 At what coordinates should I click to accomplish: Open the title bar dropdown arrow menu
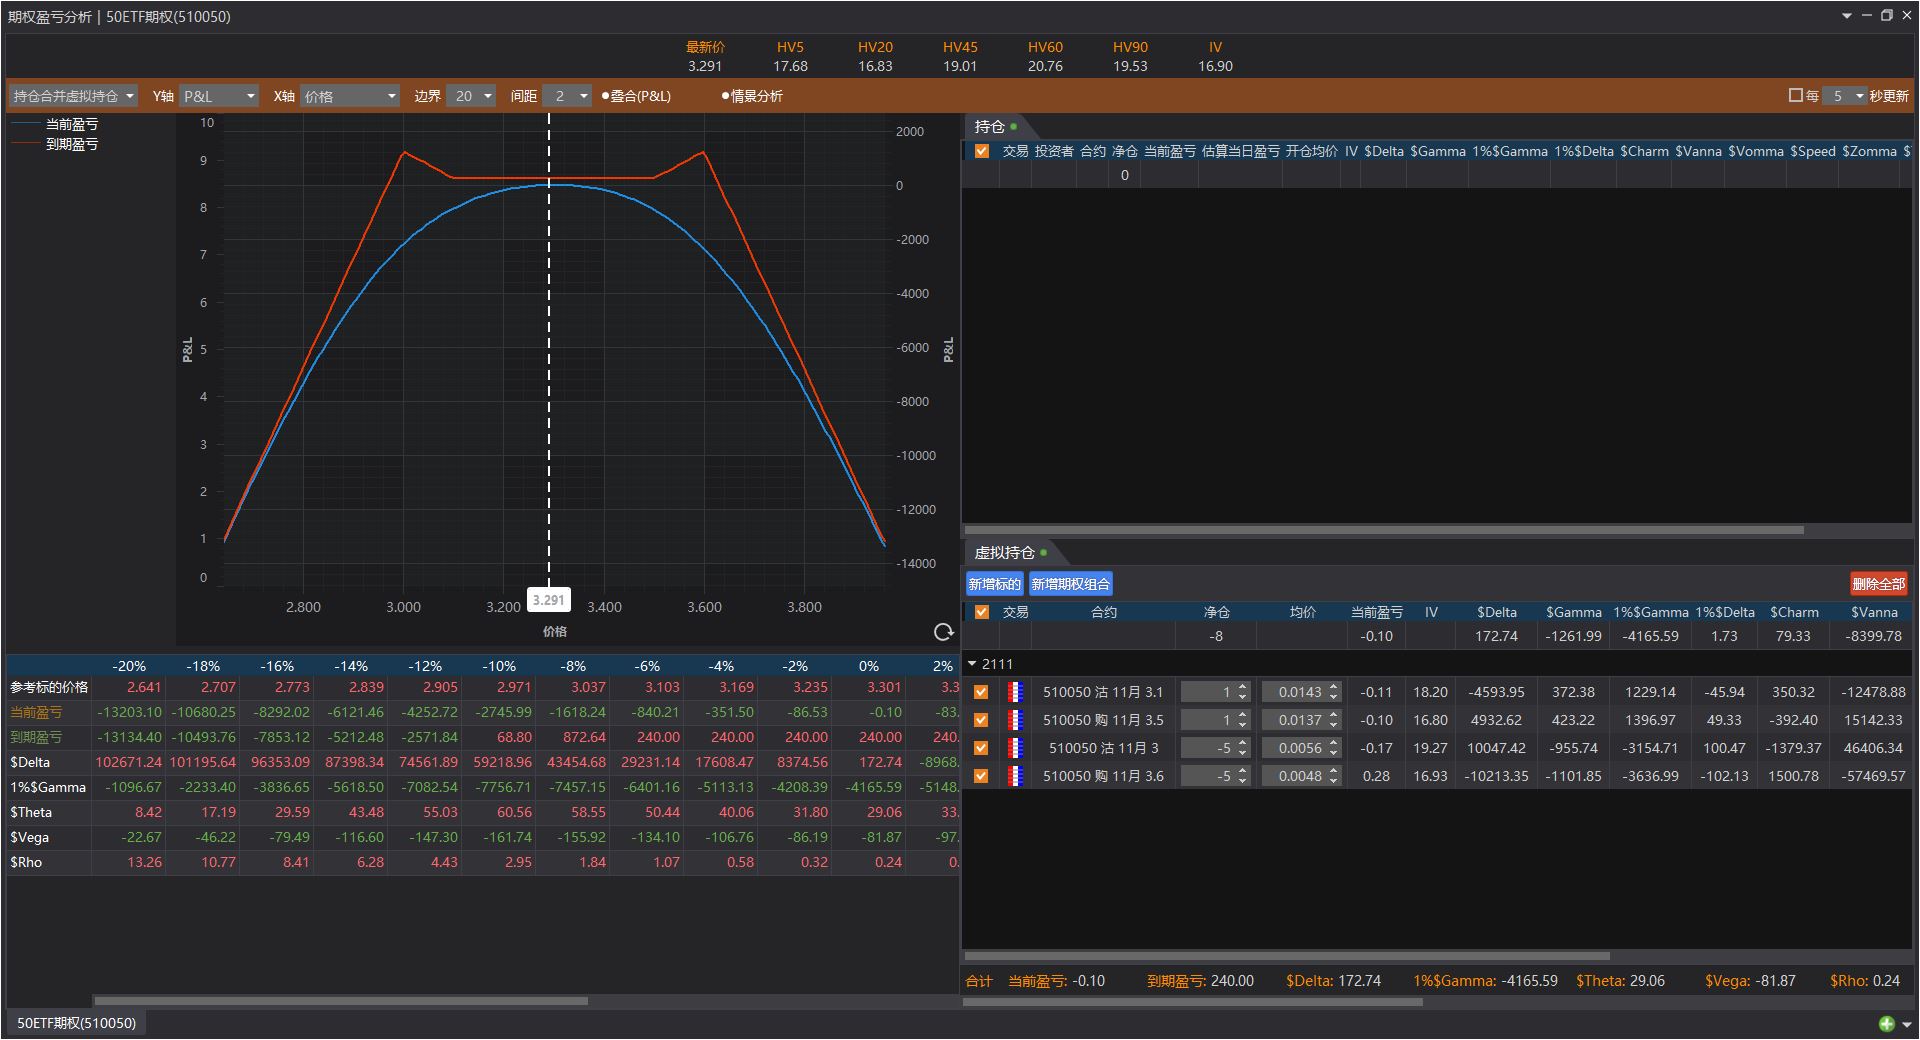[x=1846, y=16]
